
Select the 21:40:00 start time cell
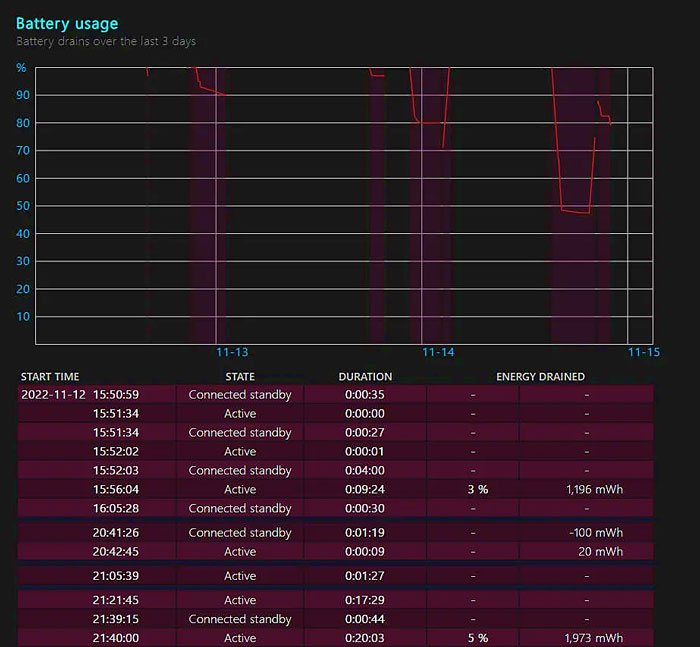pos(116,638)
